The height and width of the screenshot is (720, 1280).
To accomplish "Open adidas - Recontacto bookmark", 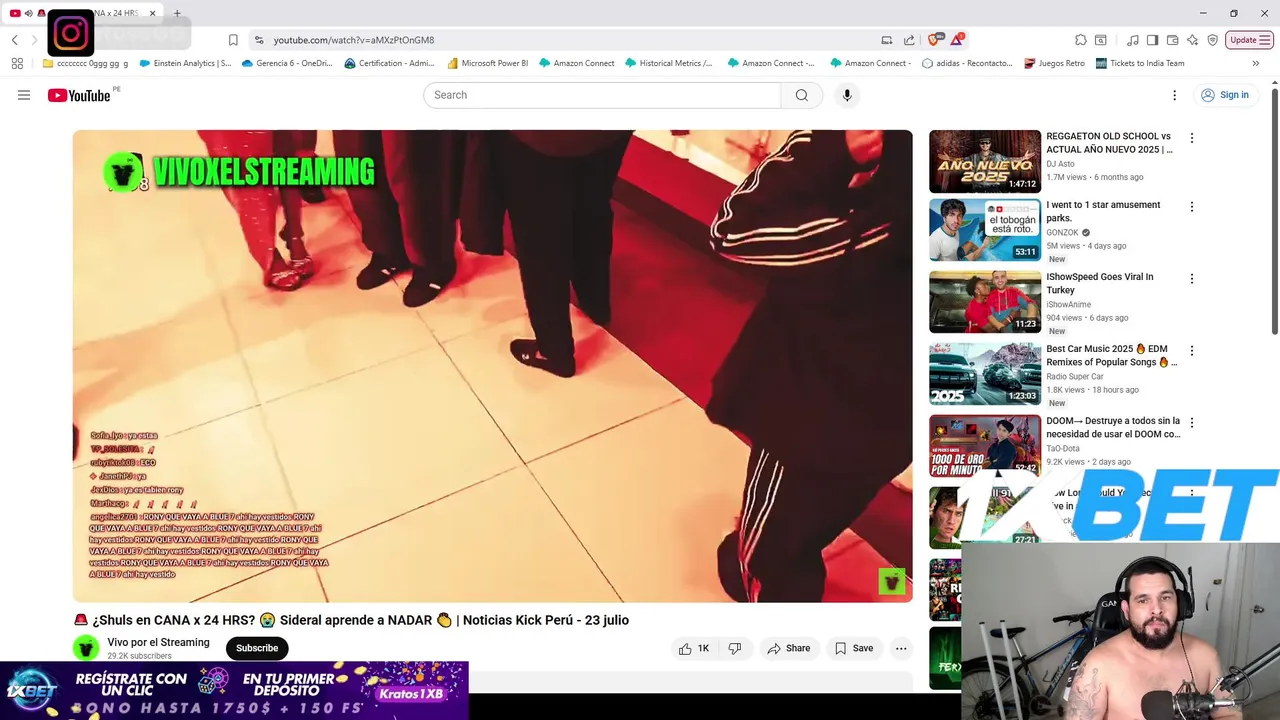I will tap(967, 63).
